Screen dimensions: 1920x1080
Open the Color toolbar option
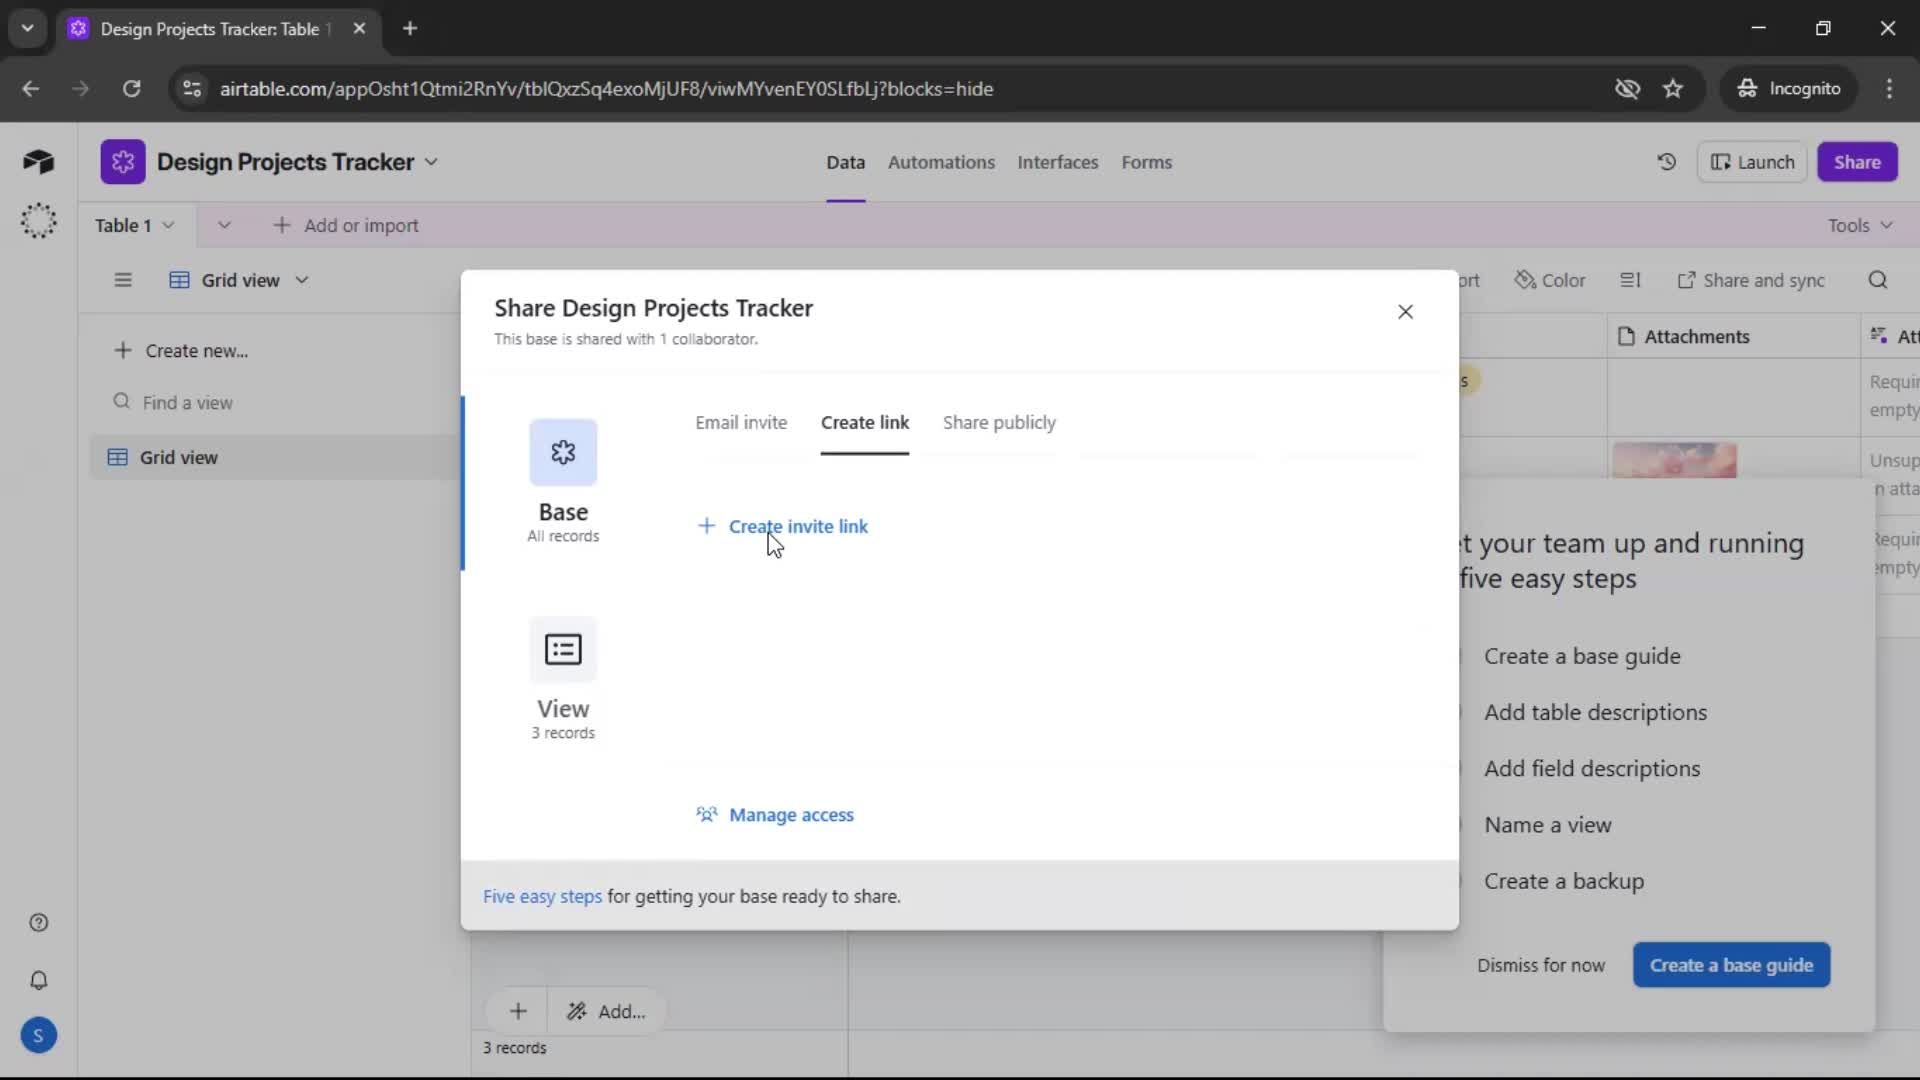point(1550,280)
